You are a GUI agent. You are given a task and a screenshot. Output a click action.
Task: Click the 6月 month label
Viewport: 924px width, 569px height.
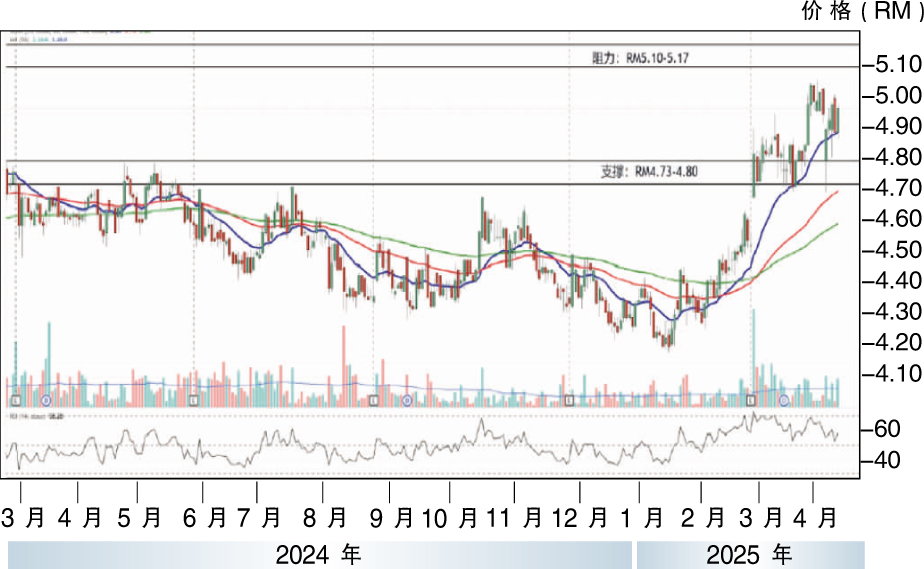click(205, 518)
